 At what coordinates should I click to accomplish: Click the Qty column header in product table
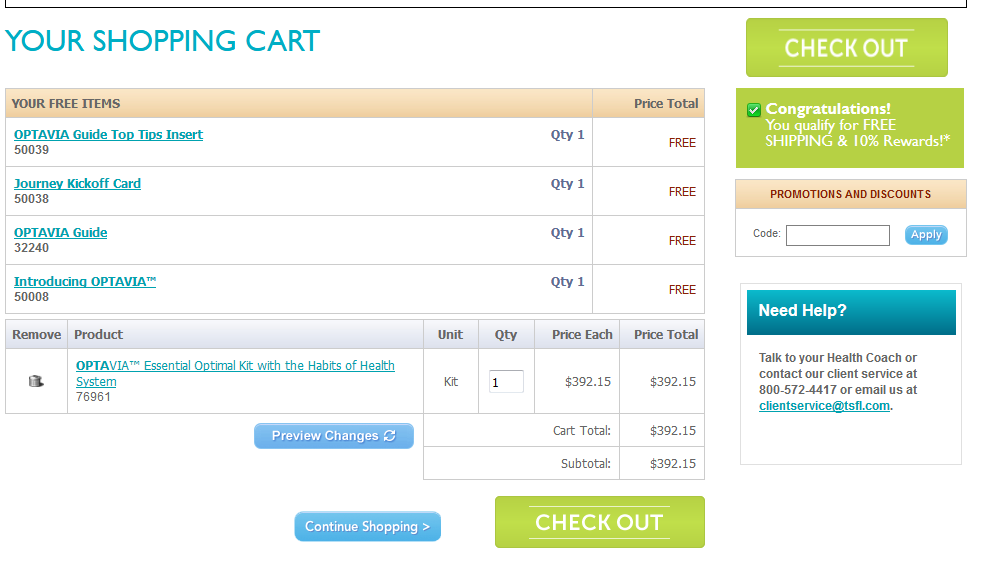[506, 335]
